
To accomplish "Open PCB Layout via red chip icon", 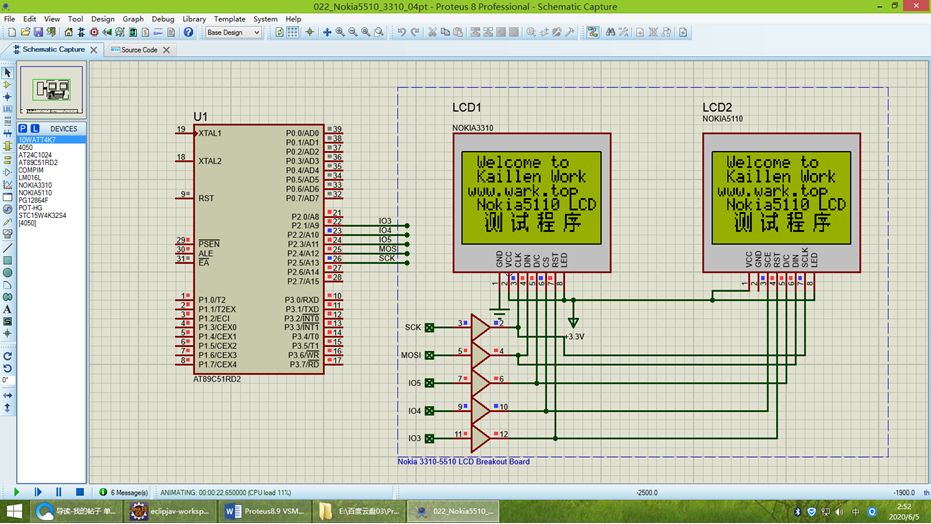I will pyautogui.click(x=94, y=33).
